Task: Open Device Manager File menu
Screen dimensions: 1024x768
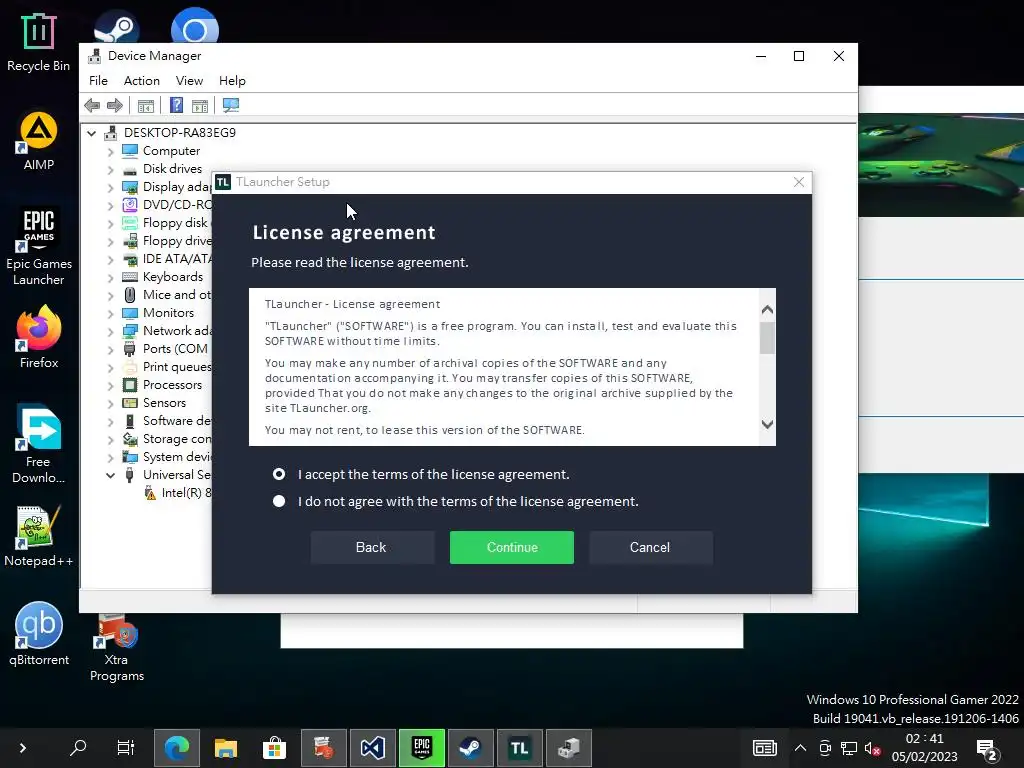Action: (x=99, y=81)
